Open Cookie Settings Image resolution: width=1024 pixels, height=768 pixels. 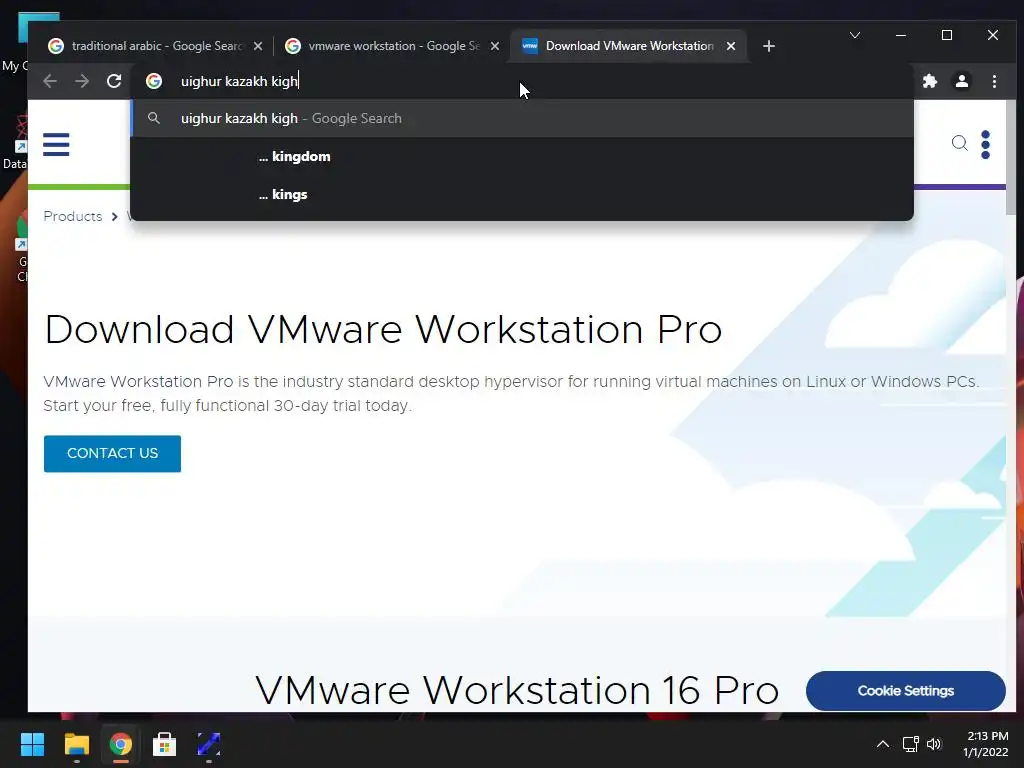905,691
